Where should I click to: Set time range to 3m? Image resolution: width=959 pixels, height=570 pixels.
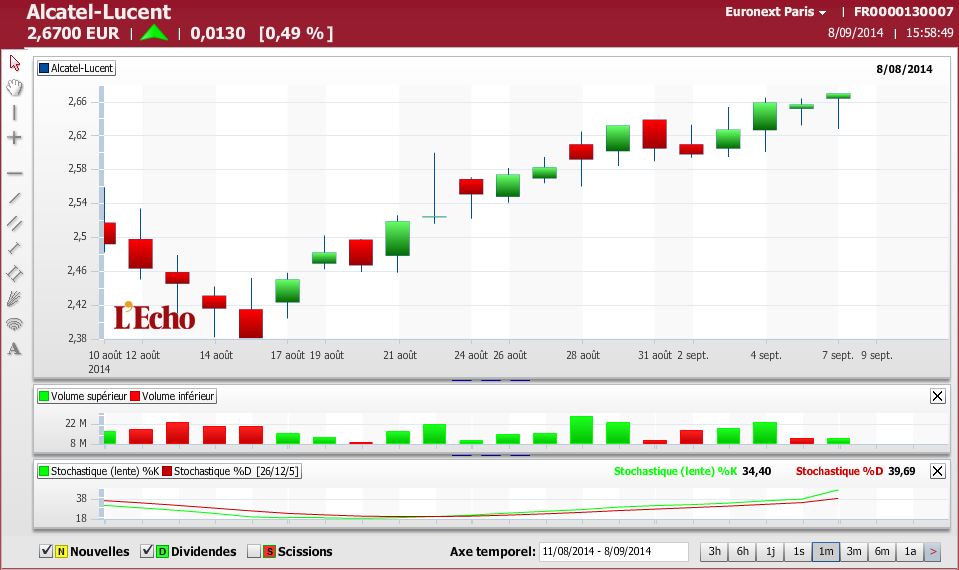point(854,552)
